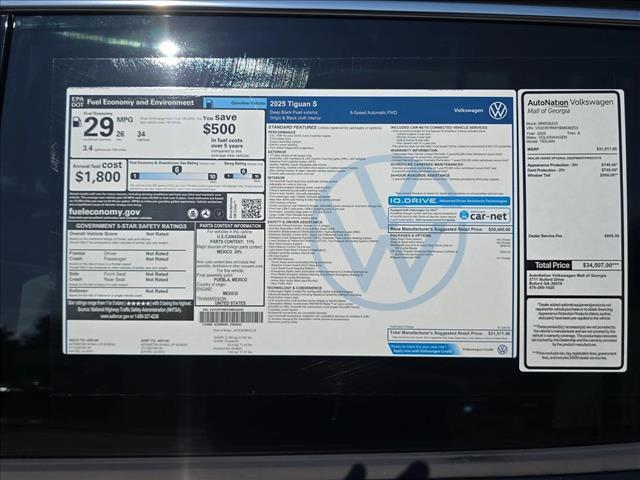Click the Total Price label
640x480 pixels.
pos(553,265)
